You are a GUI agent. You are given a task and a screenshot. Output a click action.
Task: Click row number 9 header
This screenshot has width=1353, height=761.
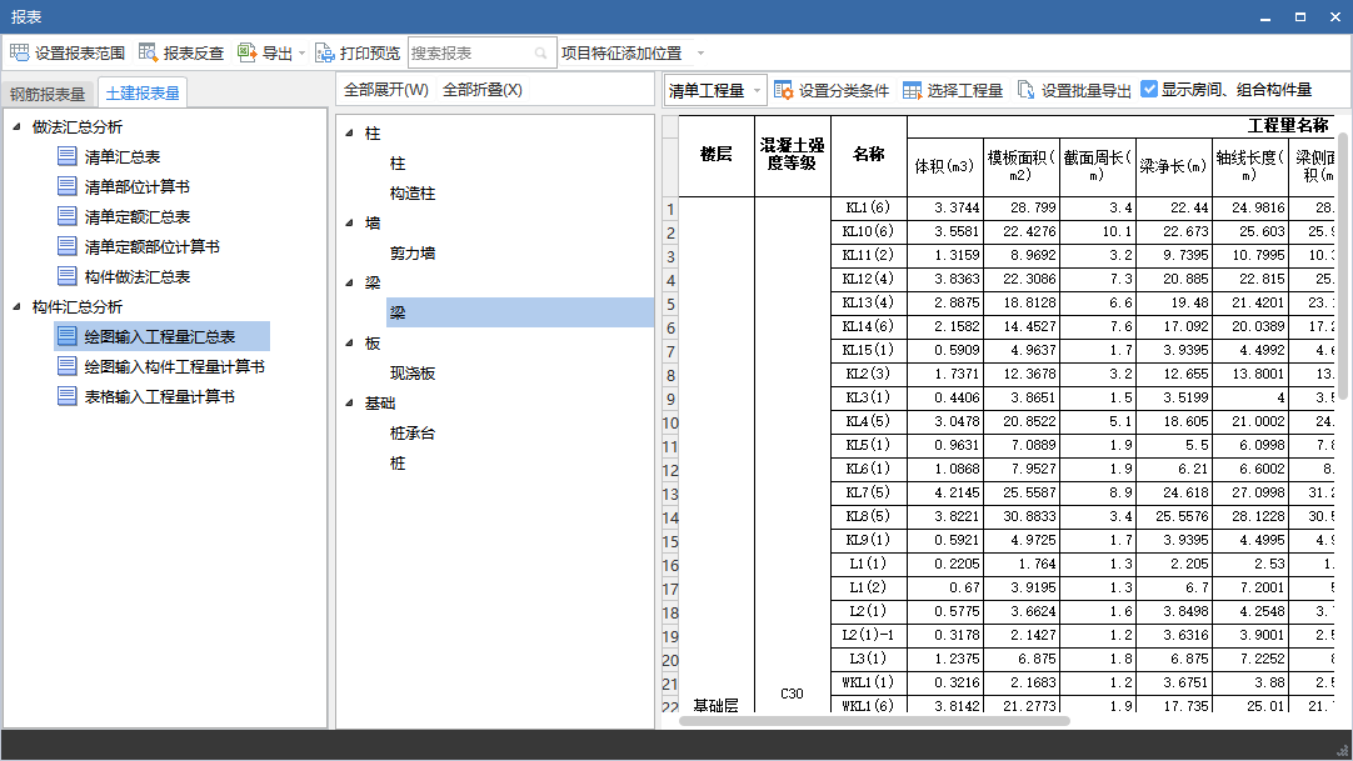click(x=670, y=400)
